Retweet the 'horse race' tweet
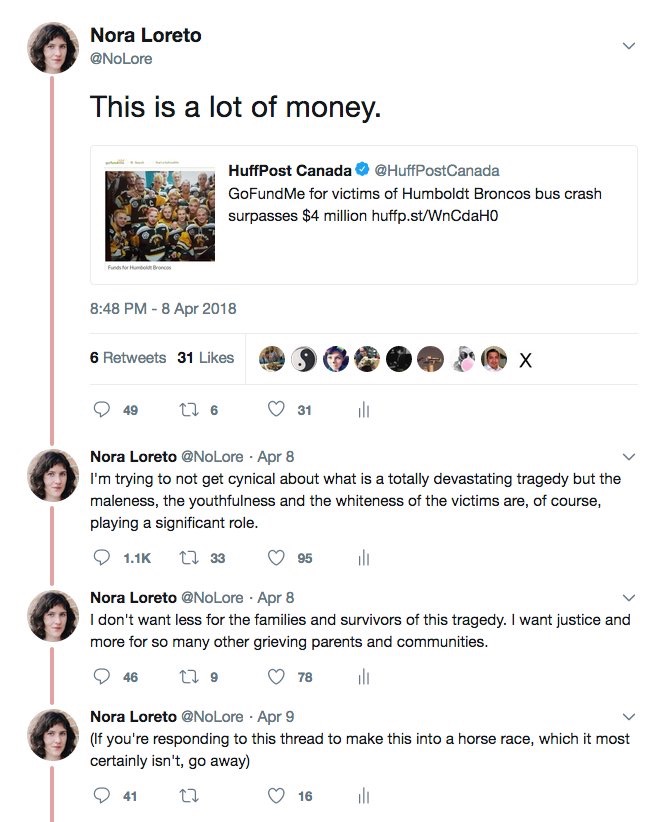Viewport: 664px width, 822px height. tap(187, 796)
